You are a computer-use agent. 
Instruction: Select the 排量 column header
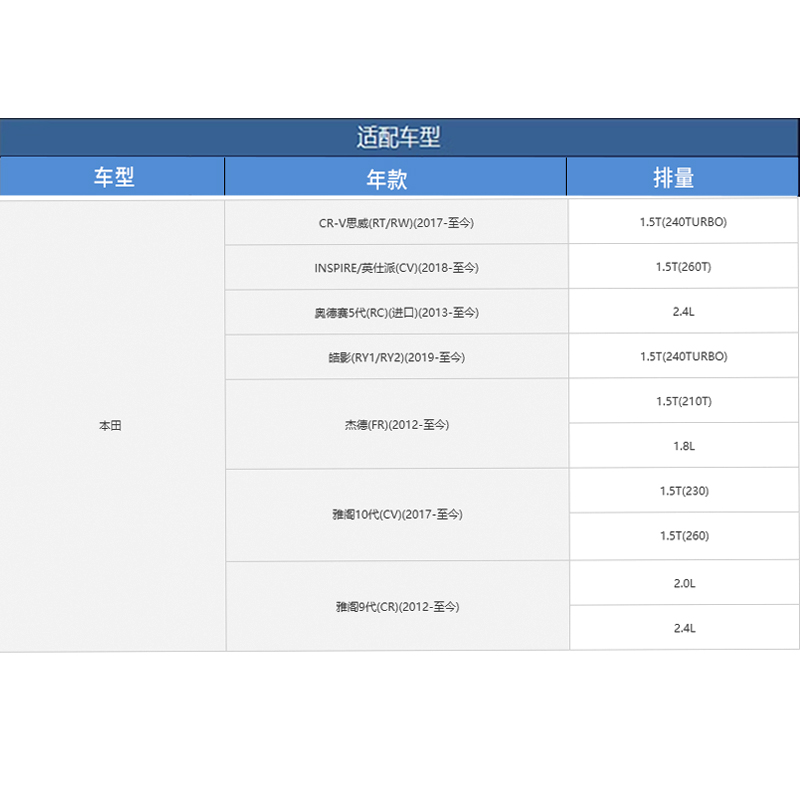pos(683,177)
